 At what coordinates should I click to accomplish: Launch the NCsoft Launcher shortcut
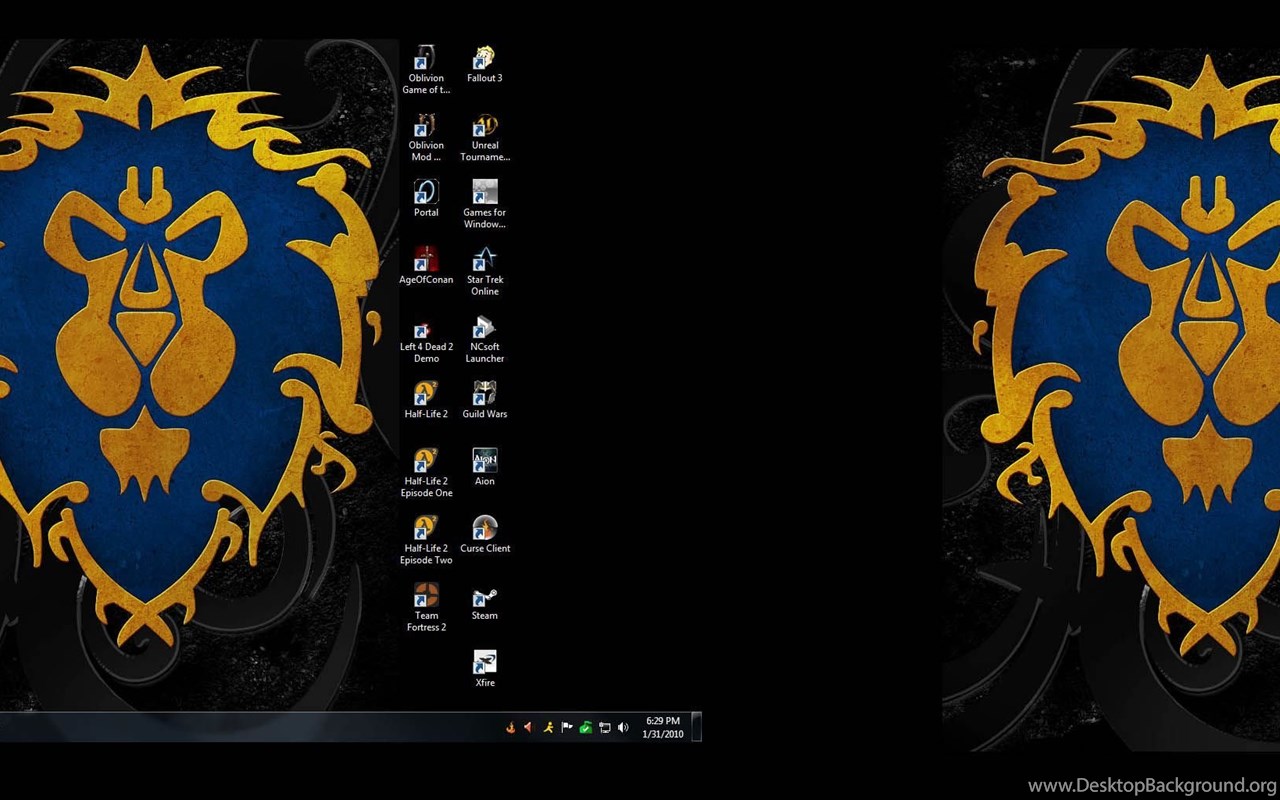[x=485, y=338]
